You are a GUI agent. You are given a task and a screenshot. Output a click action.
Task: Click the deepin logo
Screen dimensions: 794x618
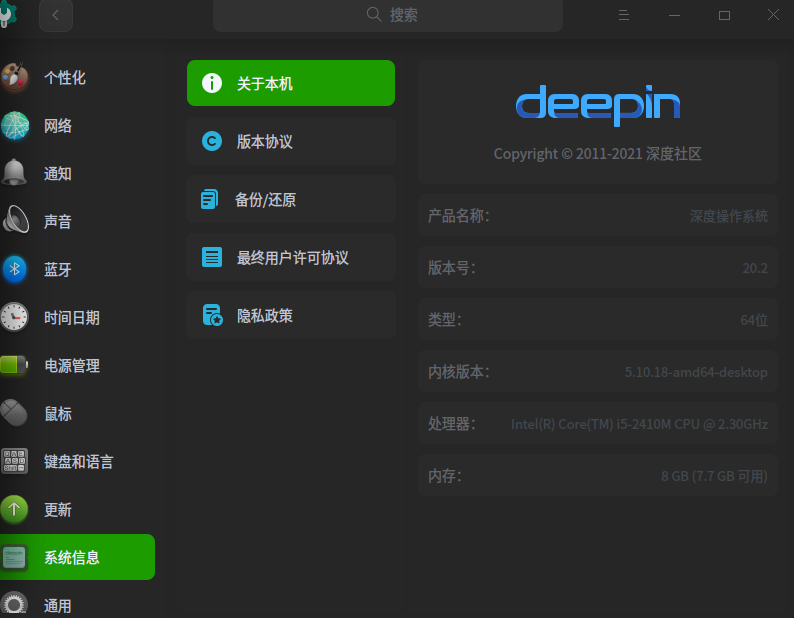click(x=598, y=105)
